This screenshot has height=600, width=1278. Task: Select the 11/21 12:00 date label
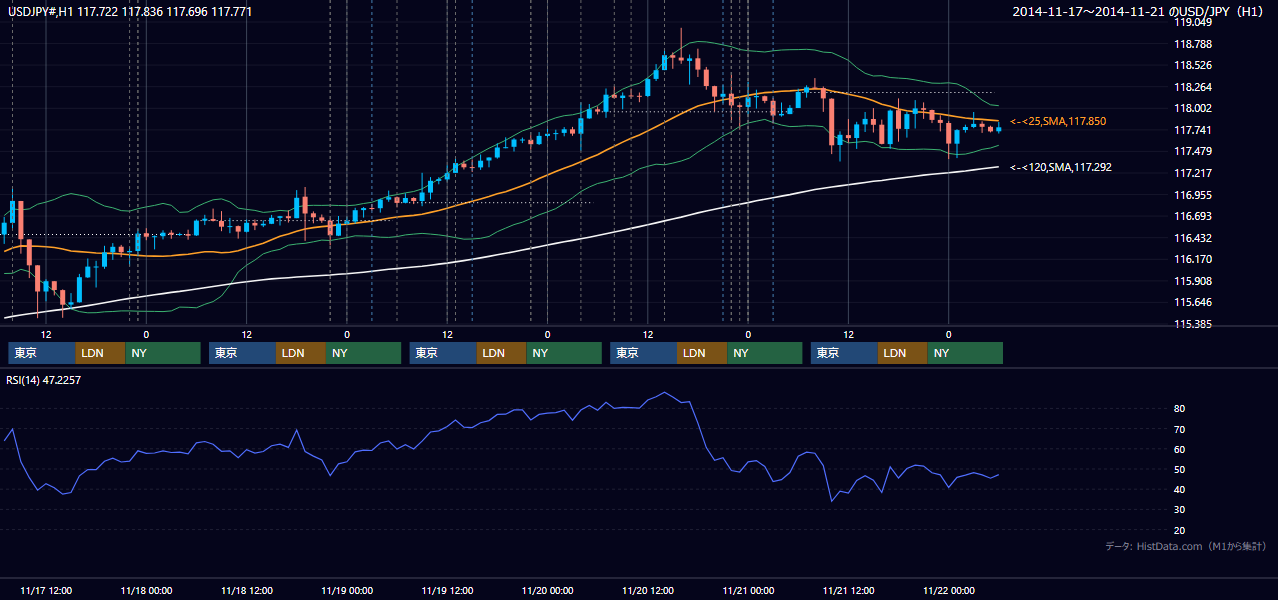tap(849, 590)
